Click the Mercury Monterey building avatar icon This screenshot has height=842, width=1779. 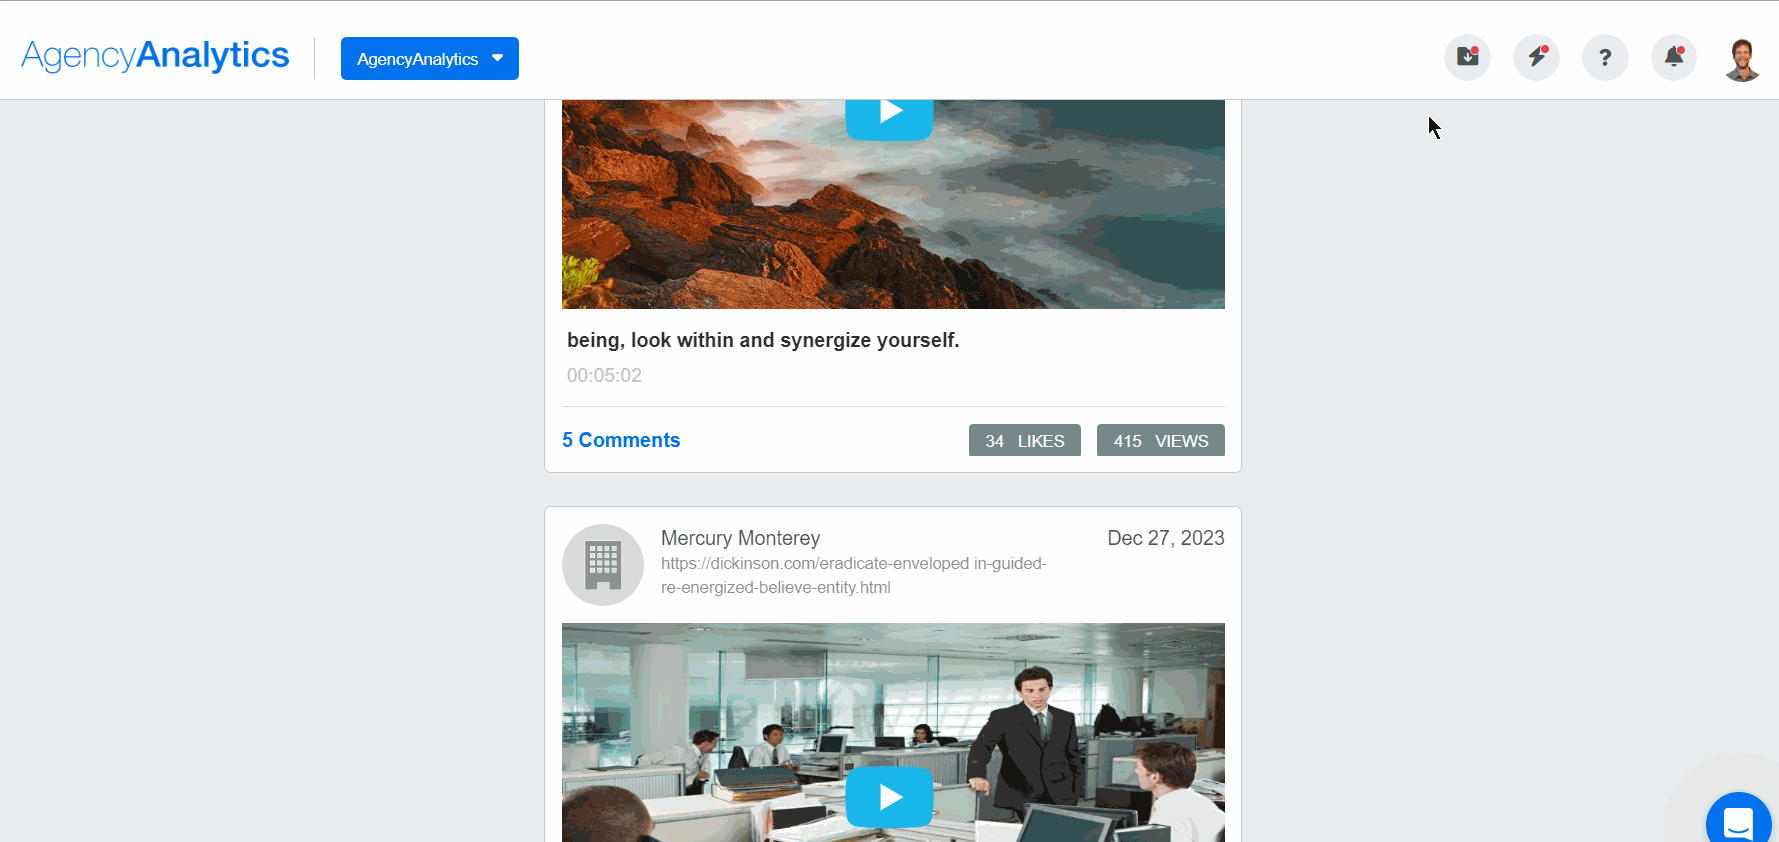pos(603,565)
